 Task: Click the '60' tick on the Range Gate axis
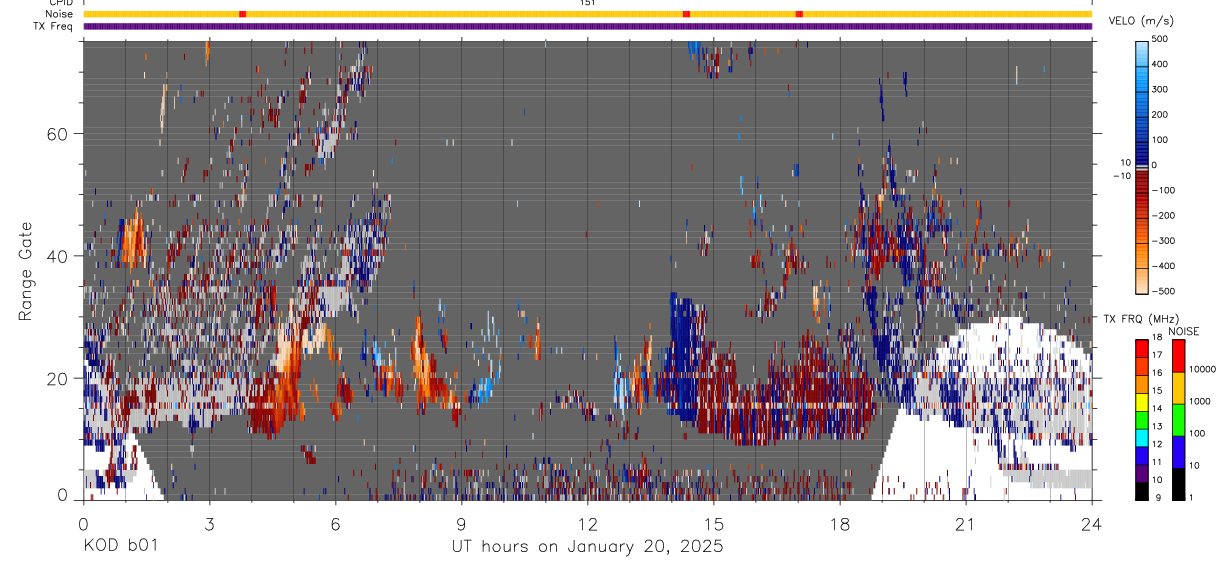58,134
